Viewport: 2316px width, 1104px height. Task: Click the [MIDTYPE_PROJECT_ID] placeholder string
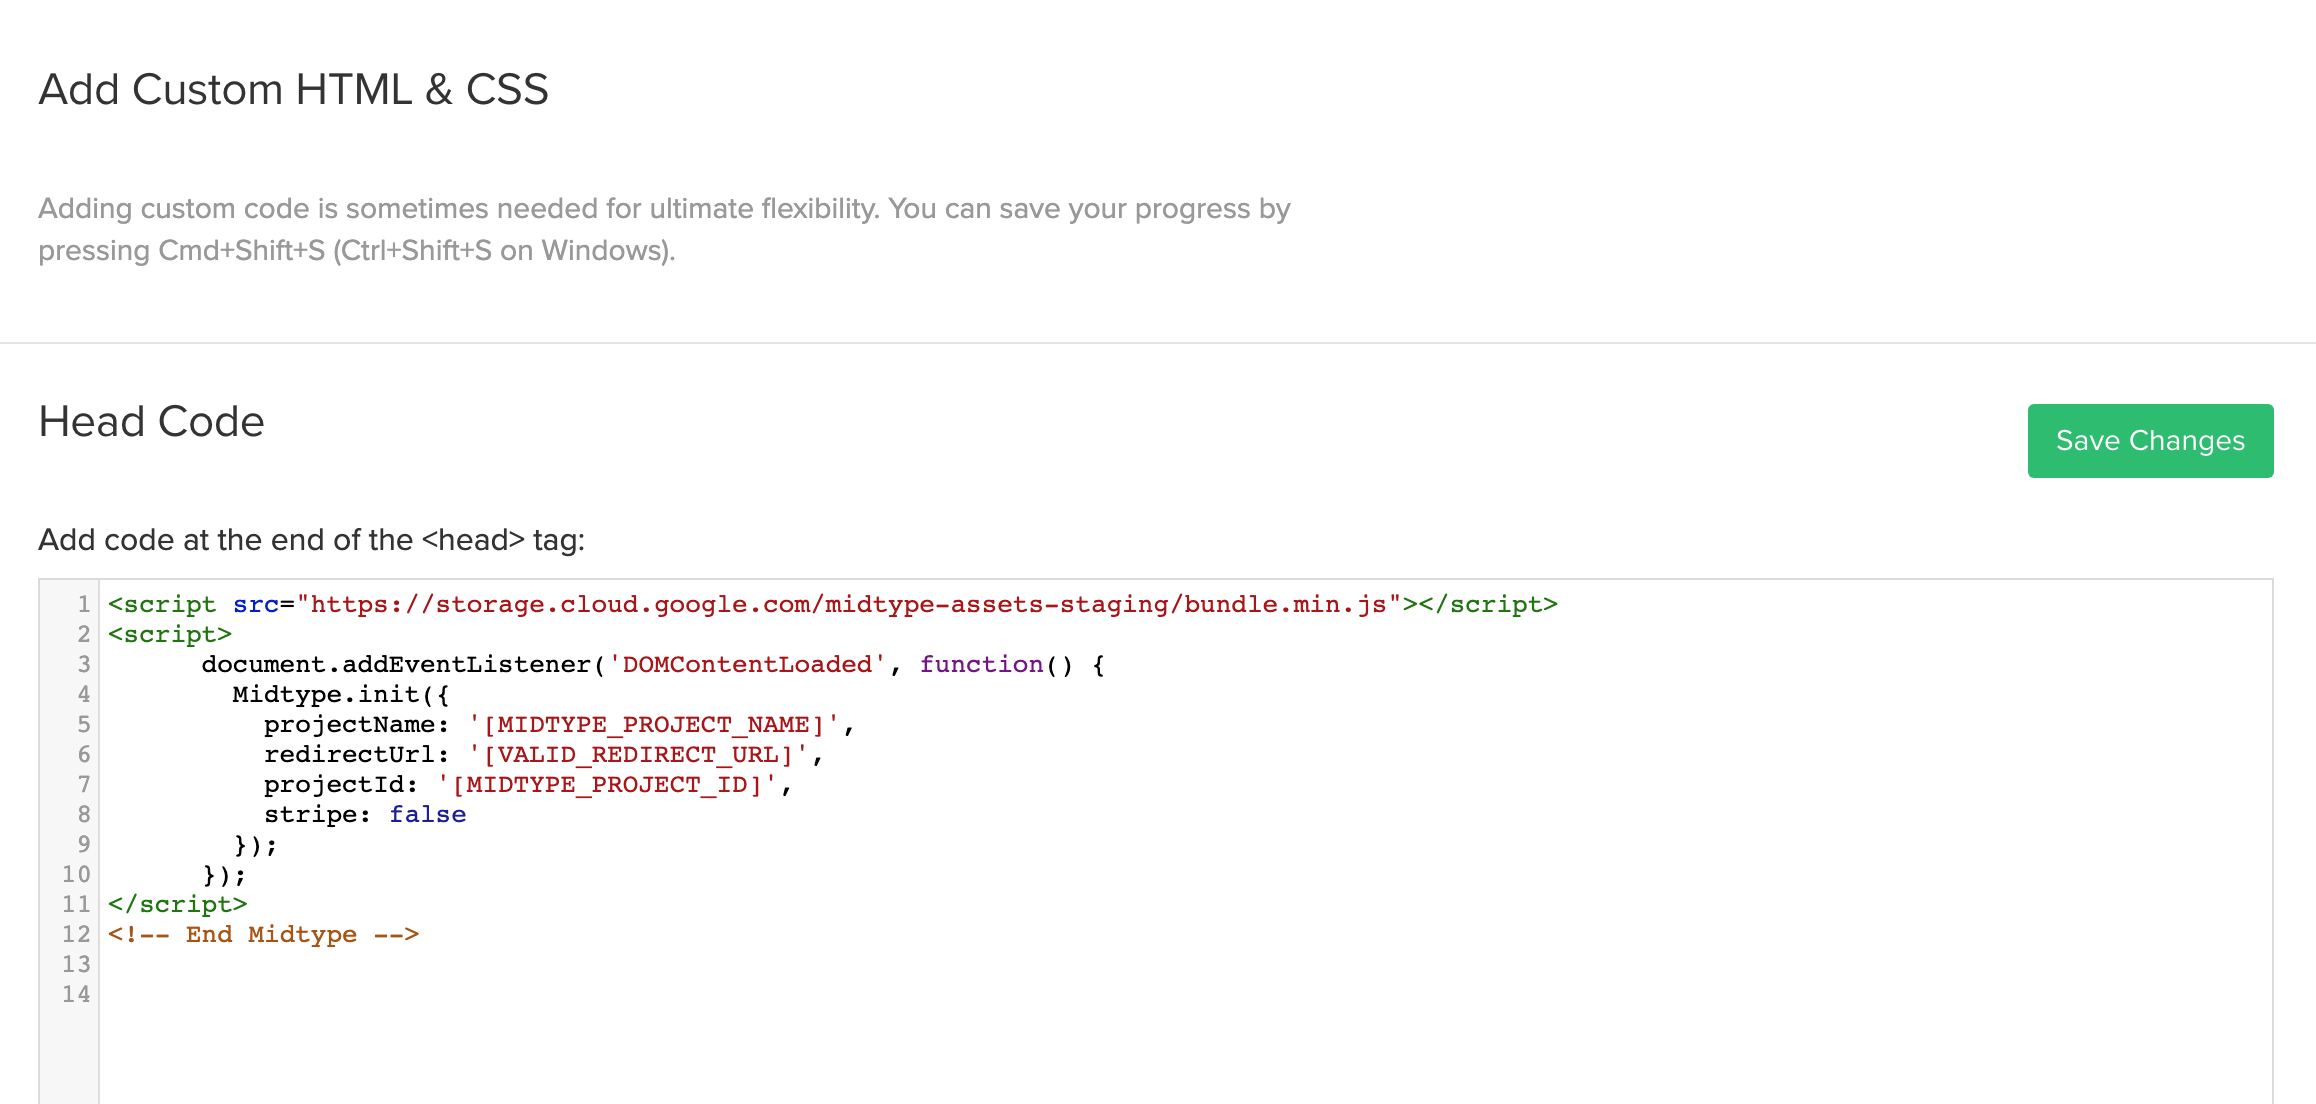[x=606, y=784]
